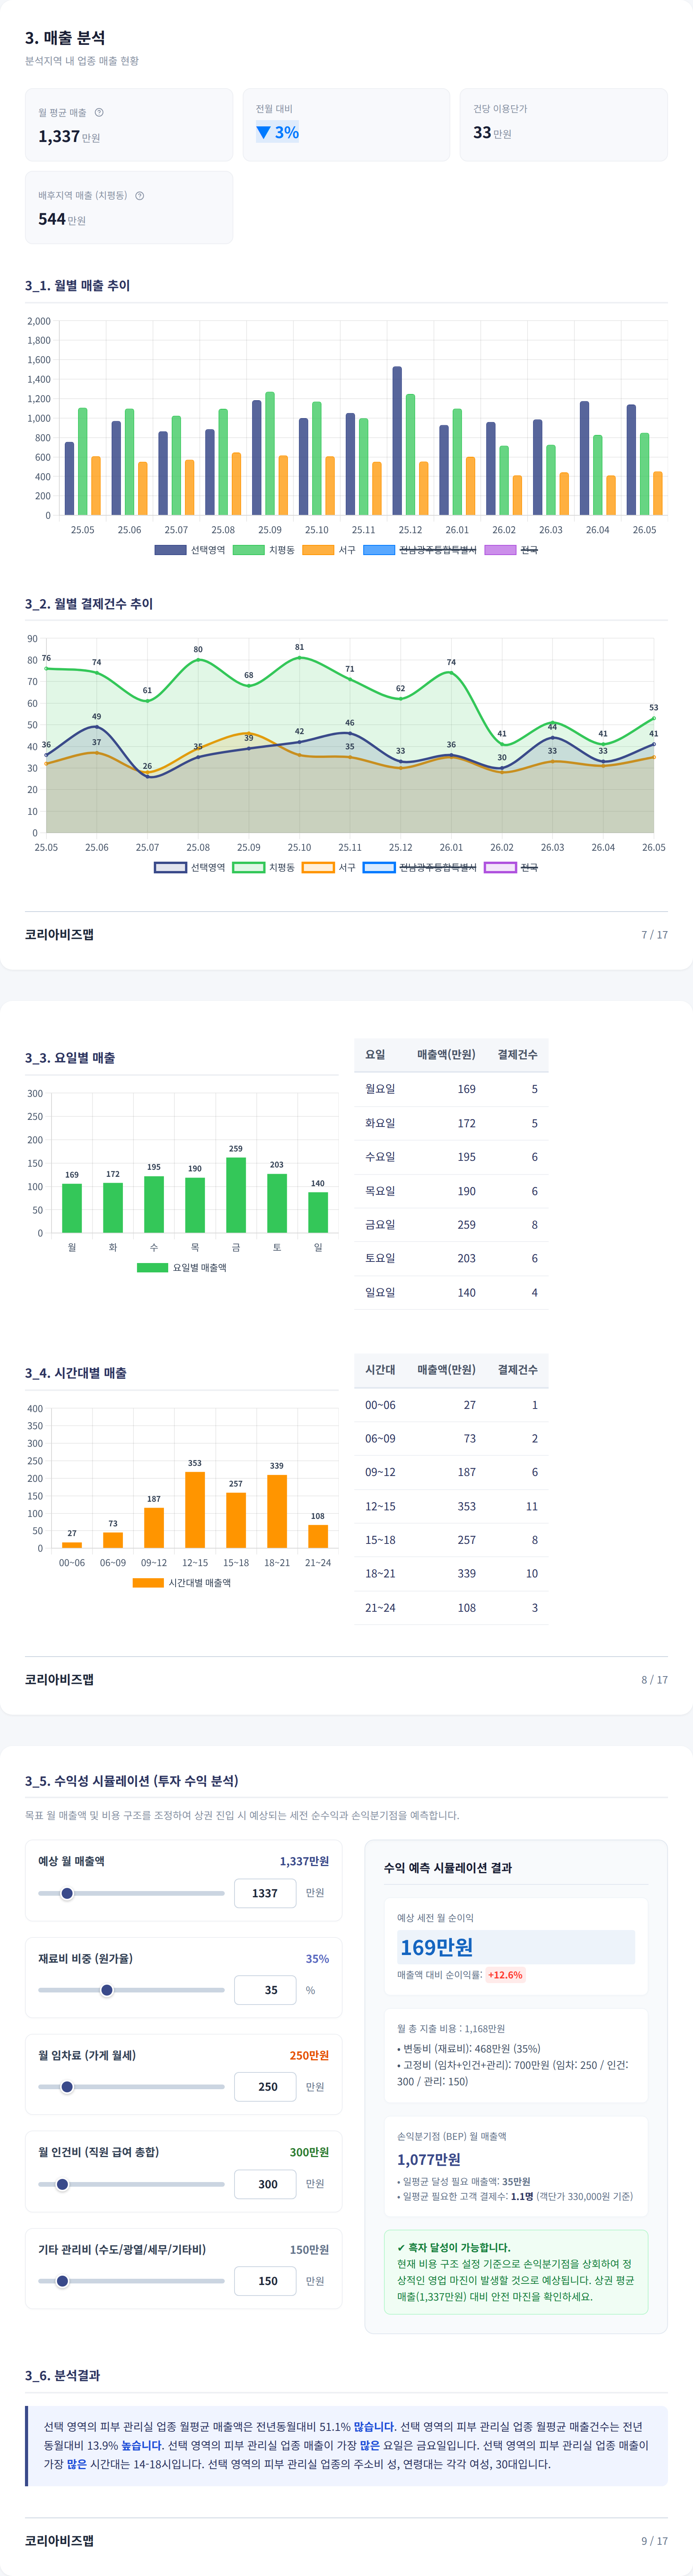Image resolution: width=693 pixels, height=2576 pixels.
Task: Toggle 시간대별 매출액 legend item
Action: 182,1583
